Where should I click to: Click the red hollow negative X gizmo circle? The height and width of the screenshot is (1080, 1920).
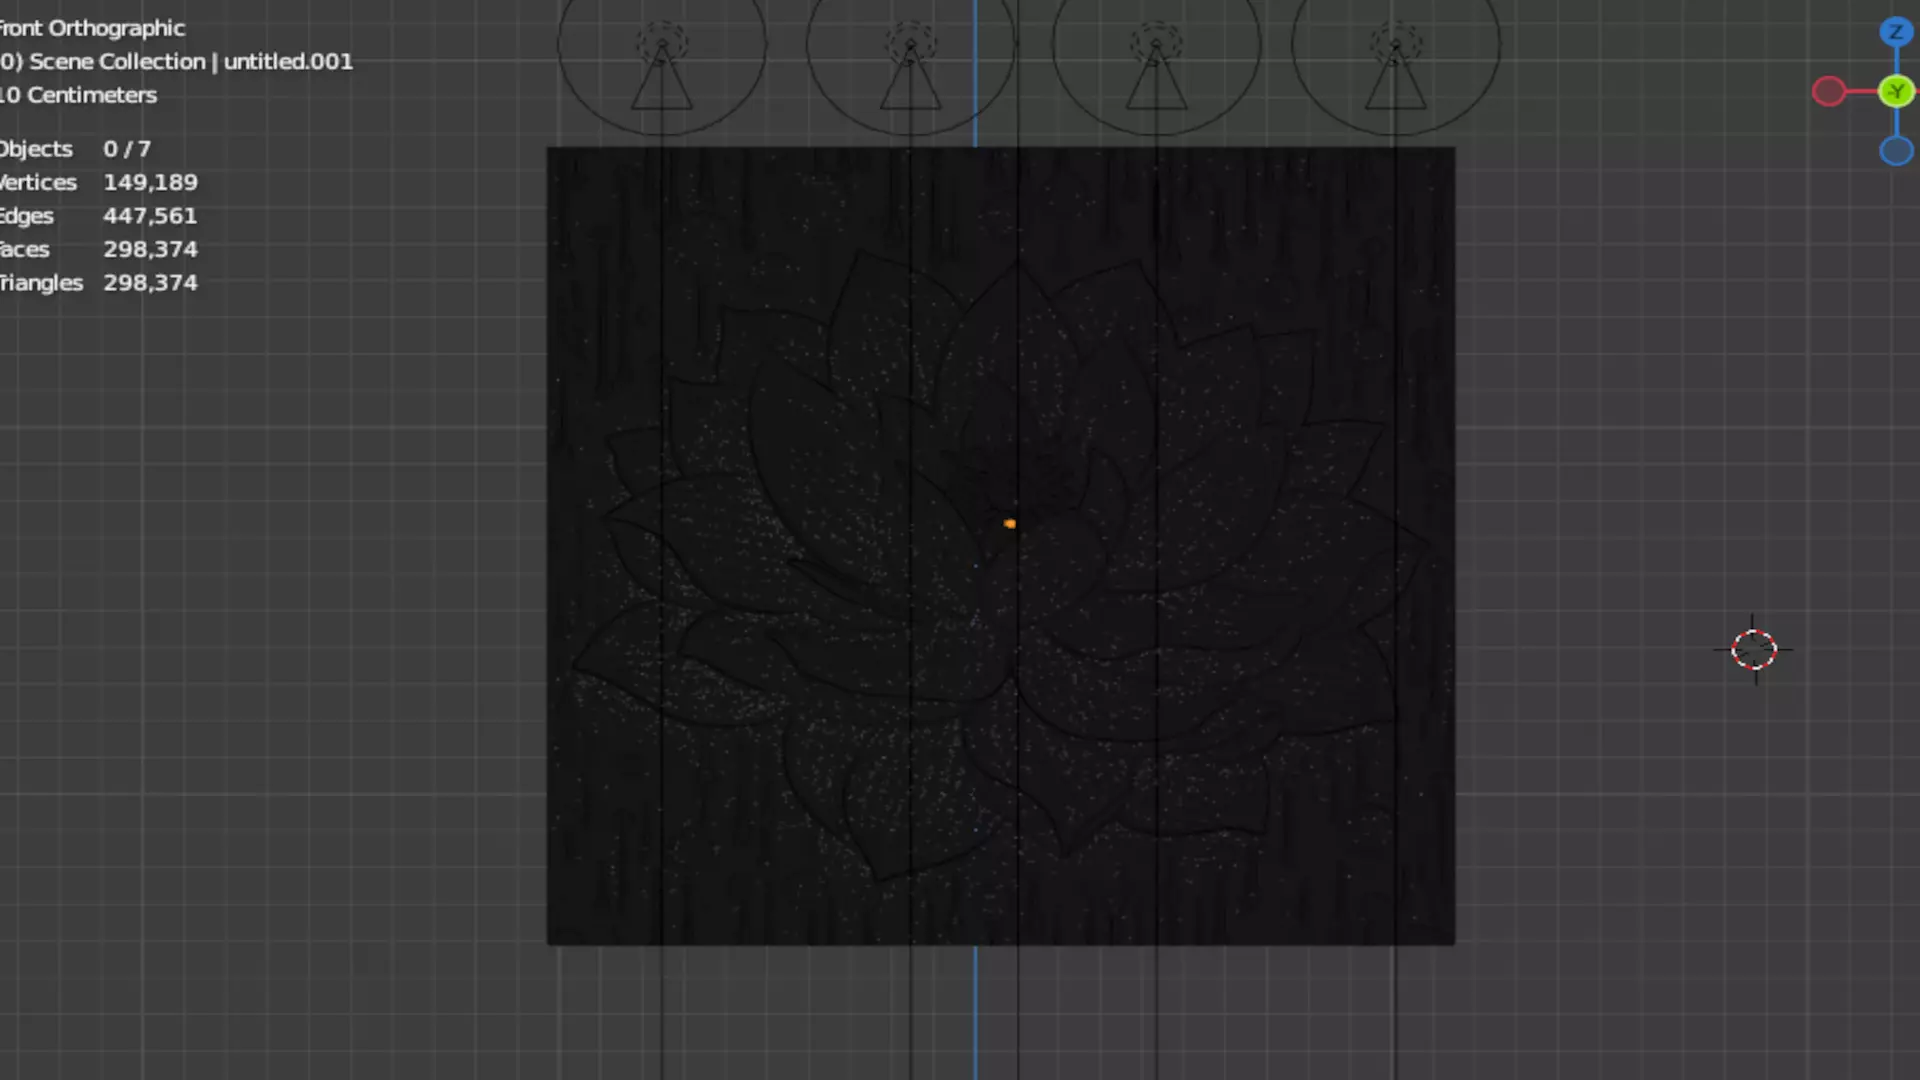pos(1829,92)
